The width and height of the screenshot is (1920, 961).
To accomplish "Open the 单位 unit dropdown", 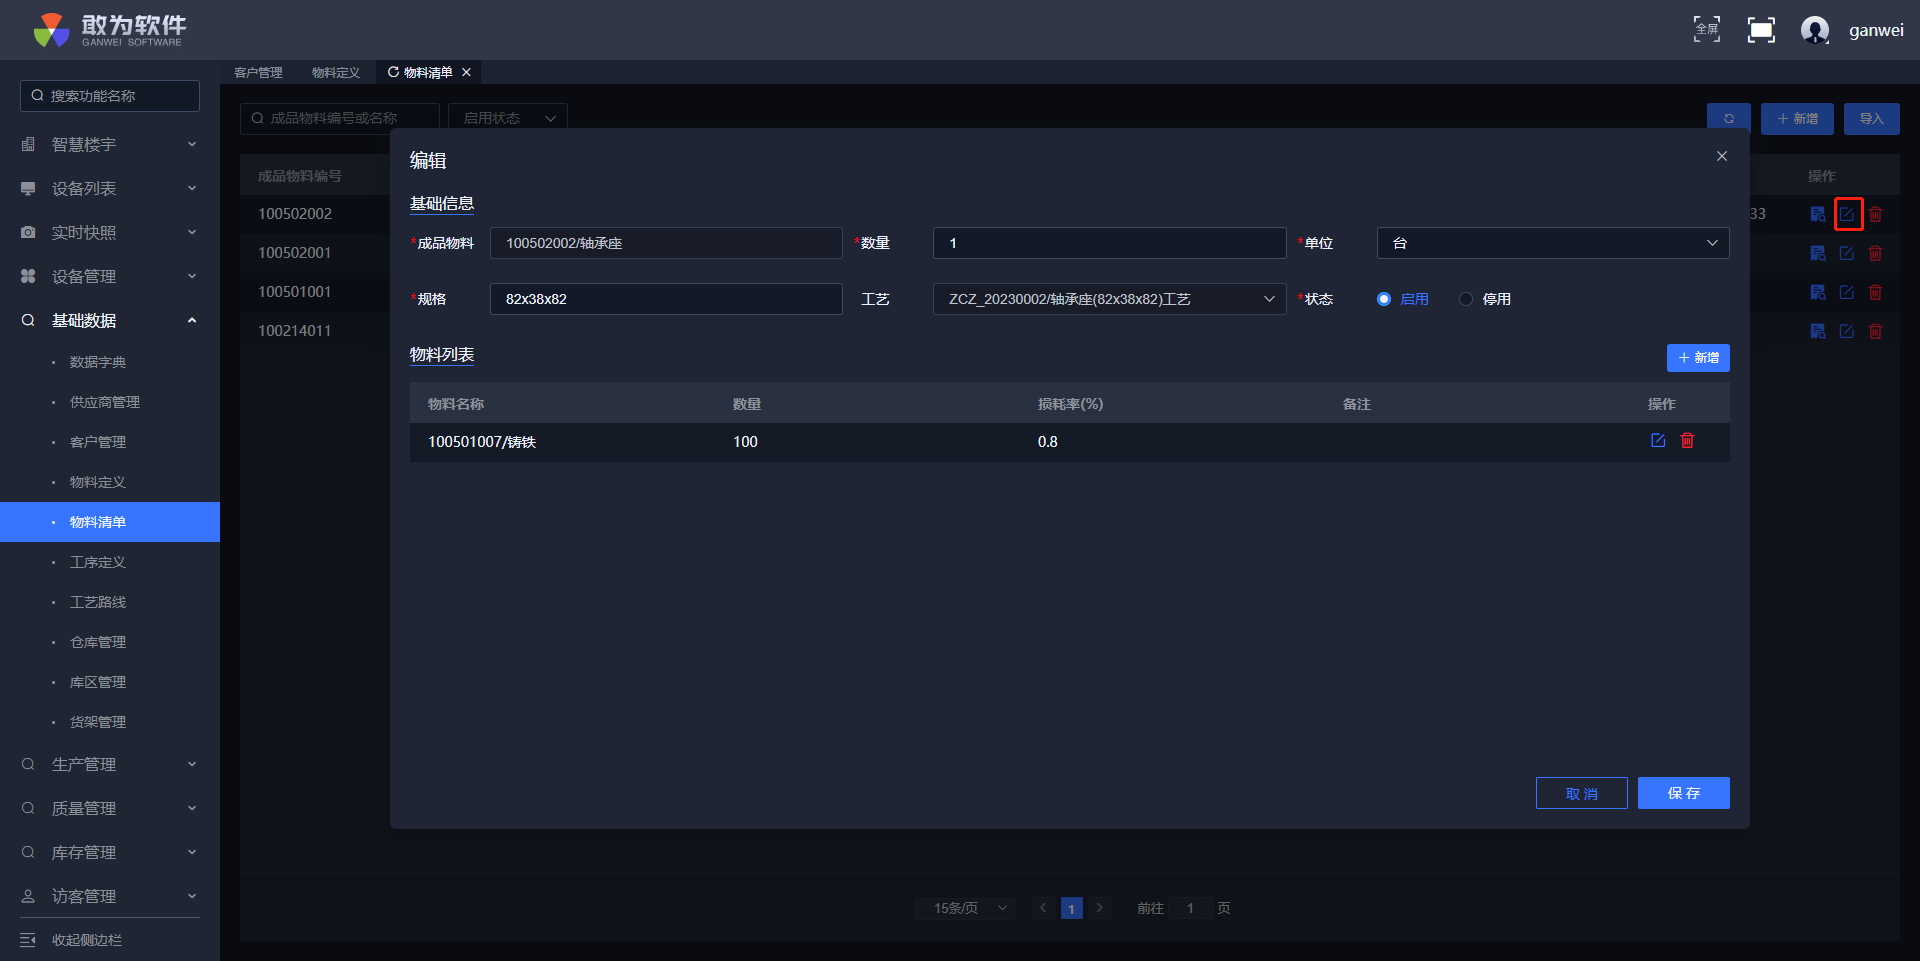I will [1552, 243].
